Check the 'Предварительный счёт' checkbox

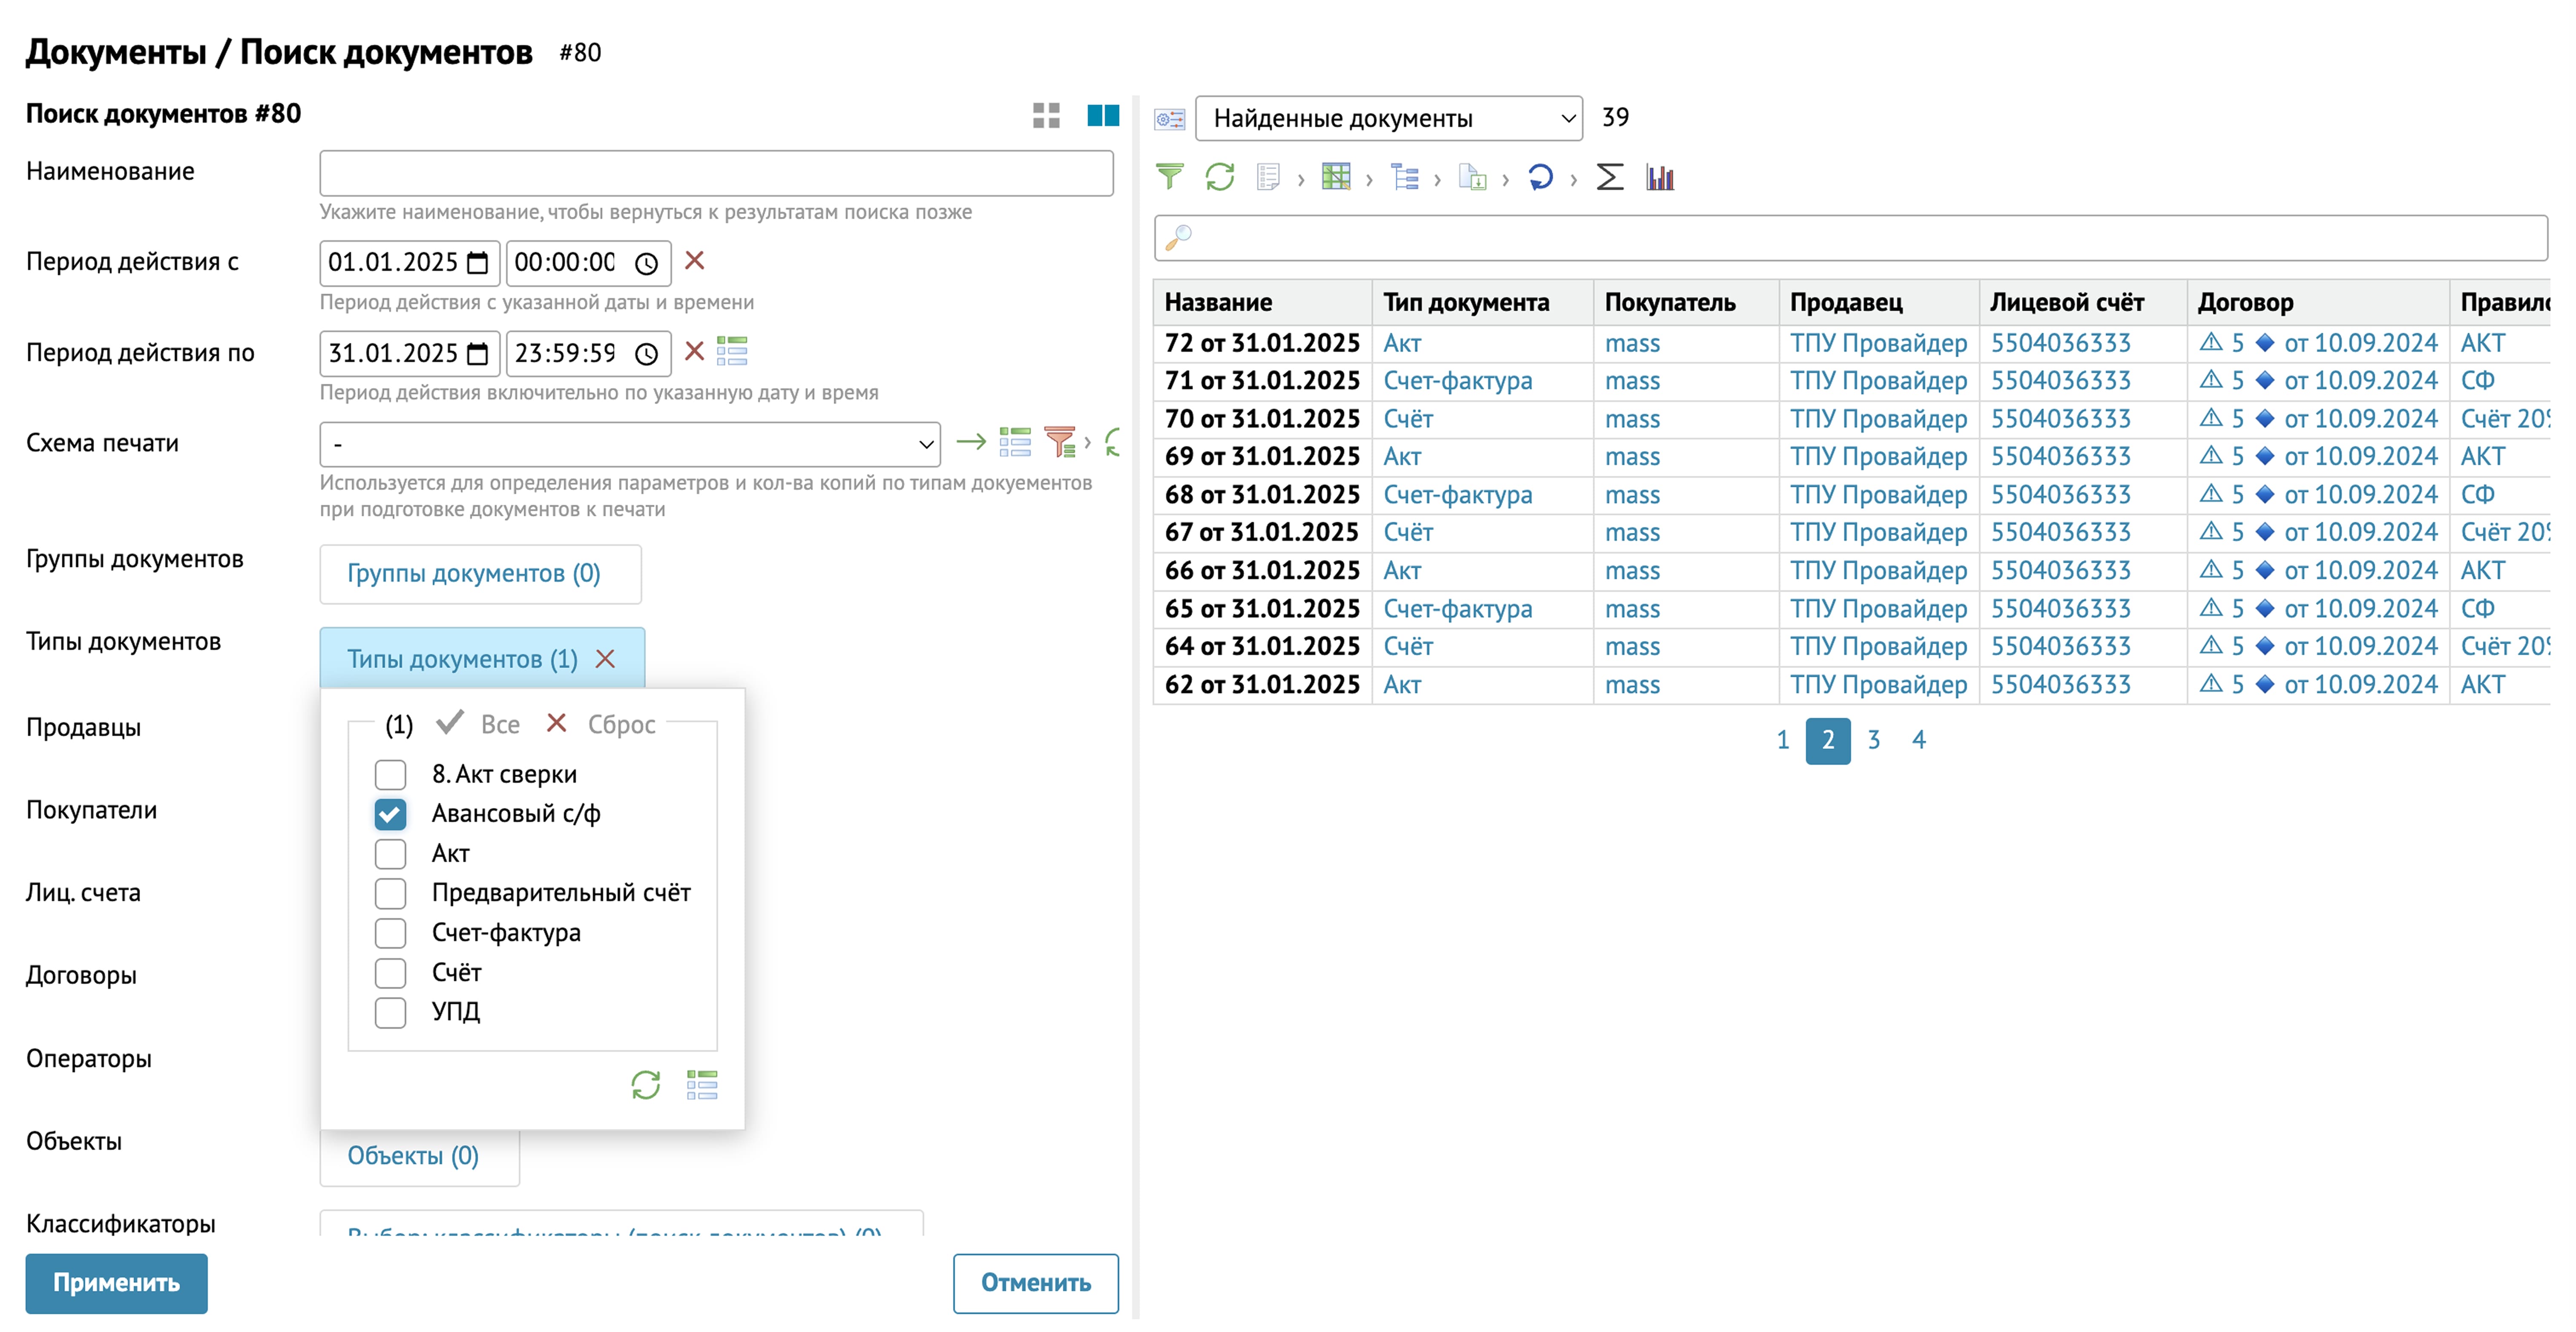(x=390, y=893)
